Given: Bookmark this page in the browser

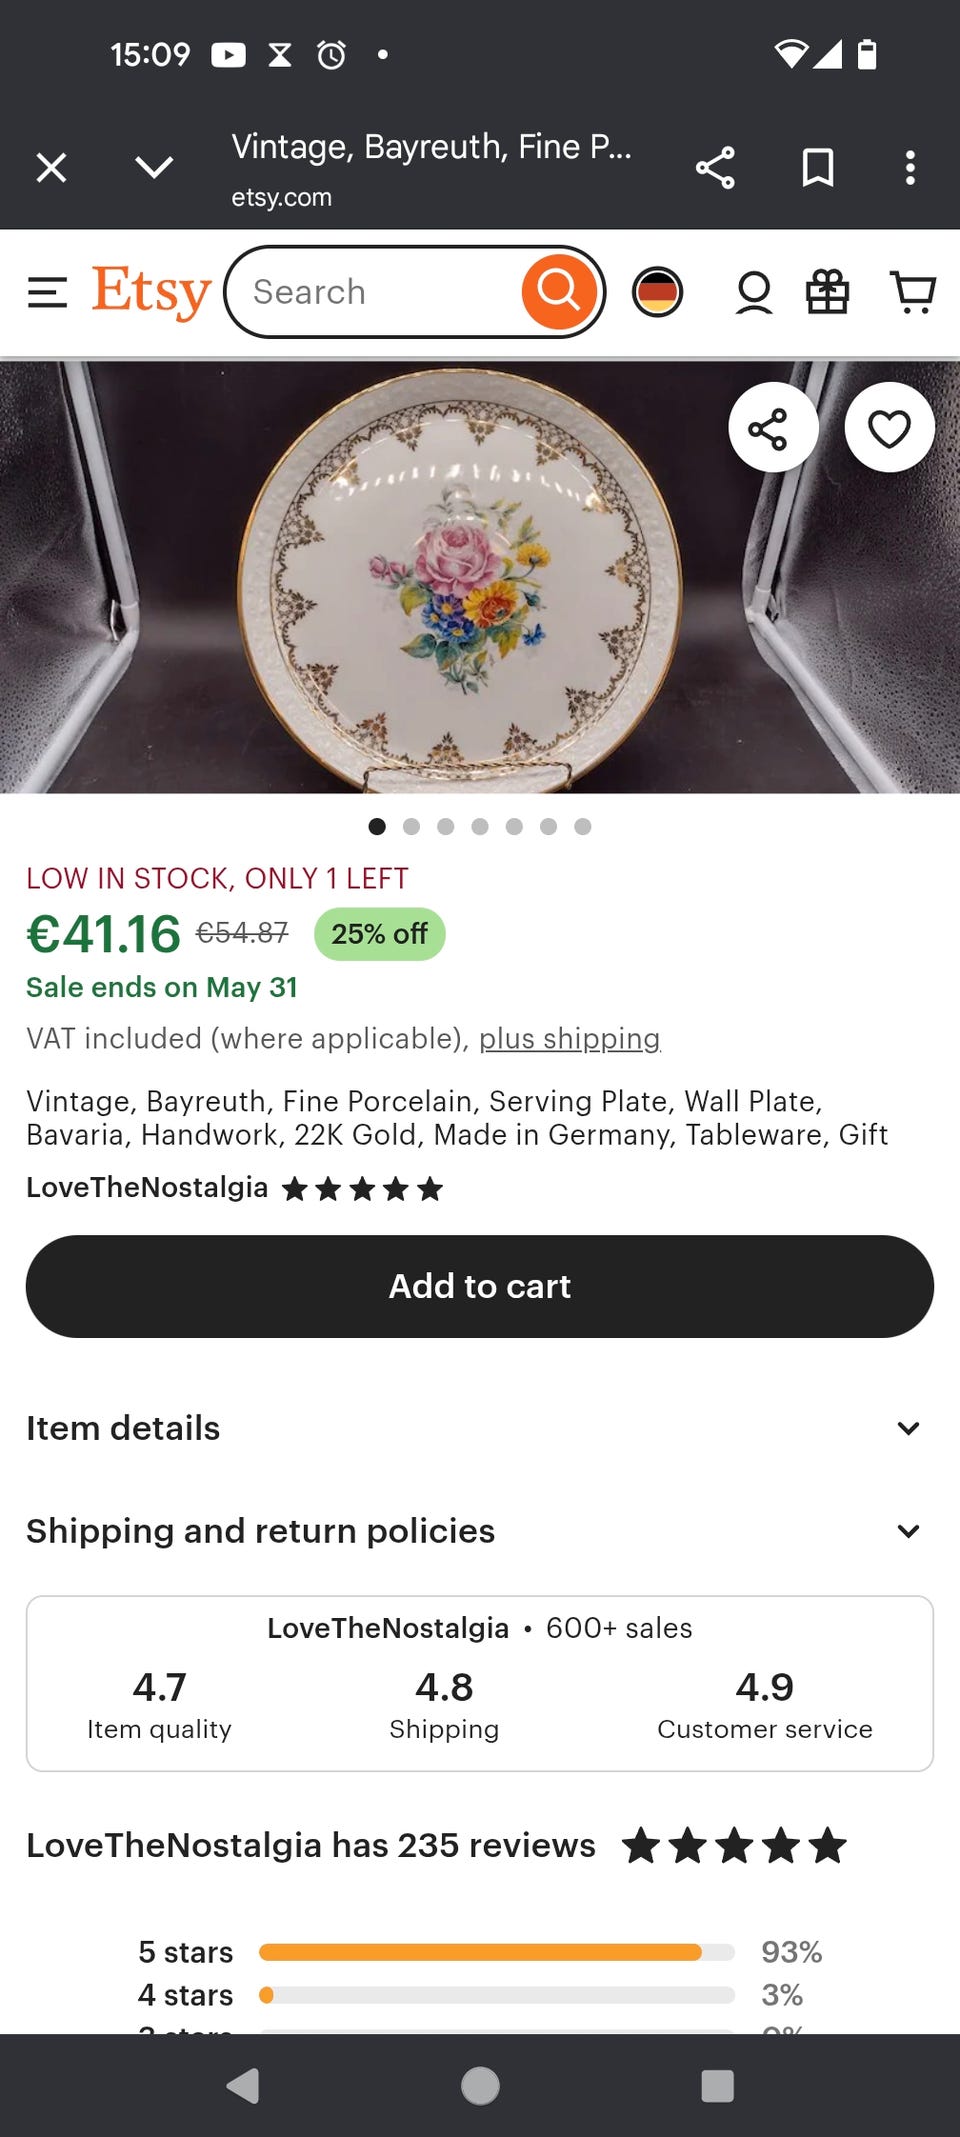Looking at the screenshot, I should tap(818, 167).
